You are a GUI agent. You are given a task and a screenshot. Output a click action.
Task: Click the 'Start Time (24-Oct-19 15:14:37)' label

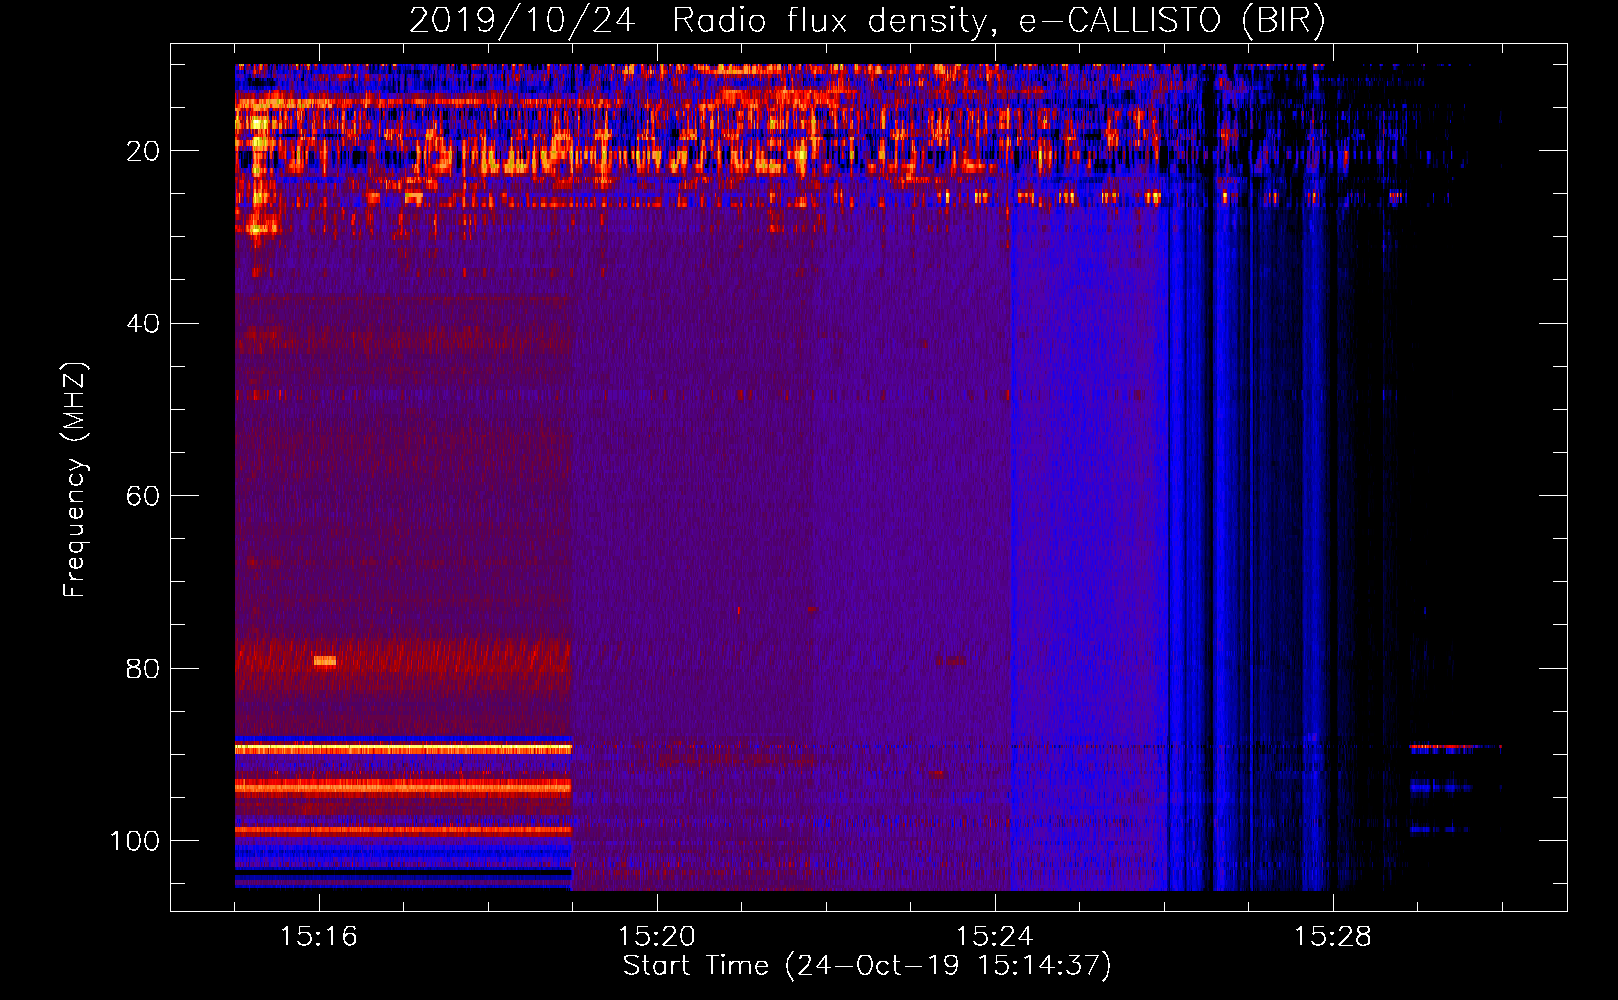(867, 966)
